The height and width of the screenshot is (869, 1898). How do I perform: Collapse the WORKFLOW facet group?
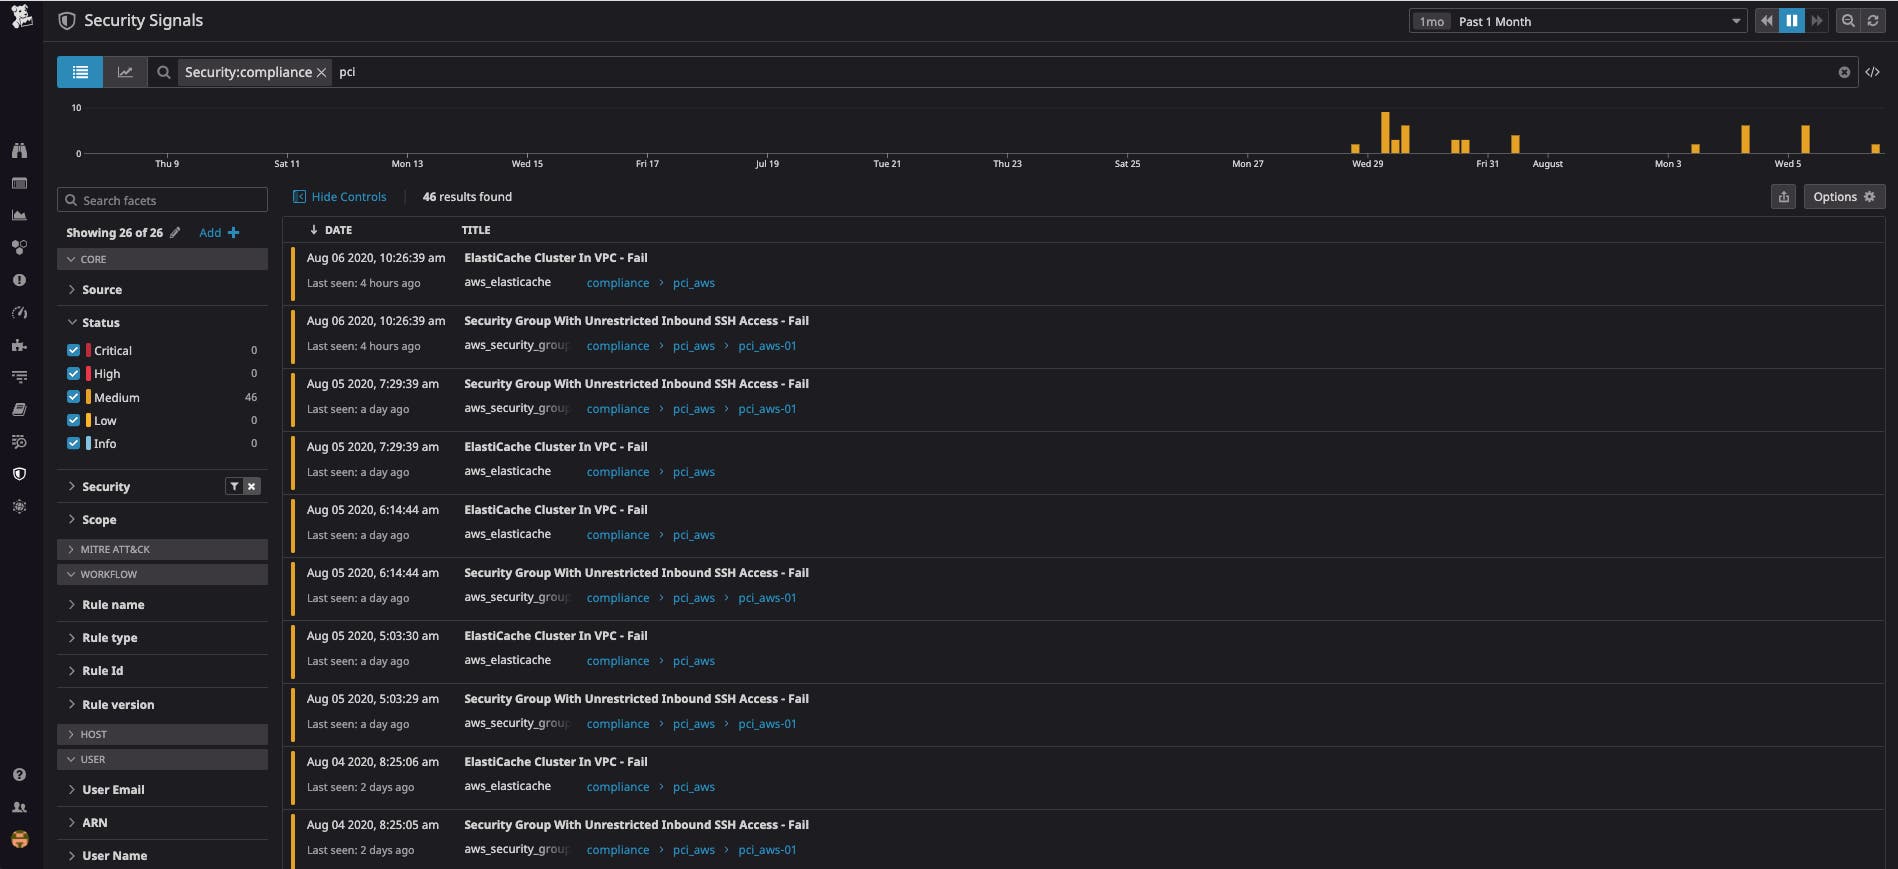162,574
